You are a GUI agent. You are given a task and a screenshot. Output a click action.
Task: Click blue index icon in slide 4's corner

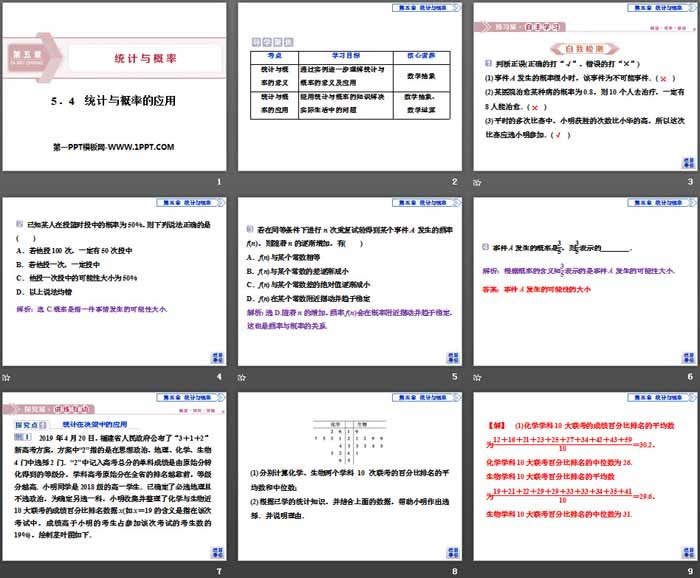coord(217,358)
